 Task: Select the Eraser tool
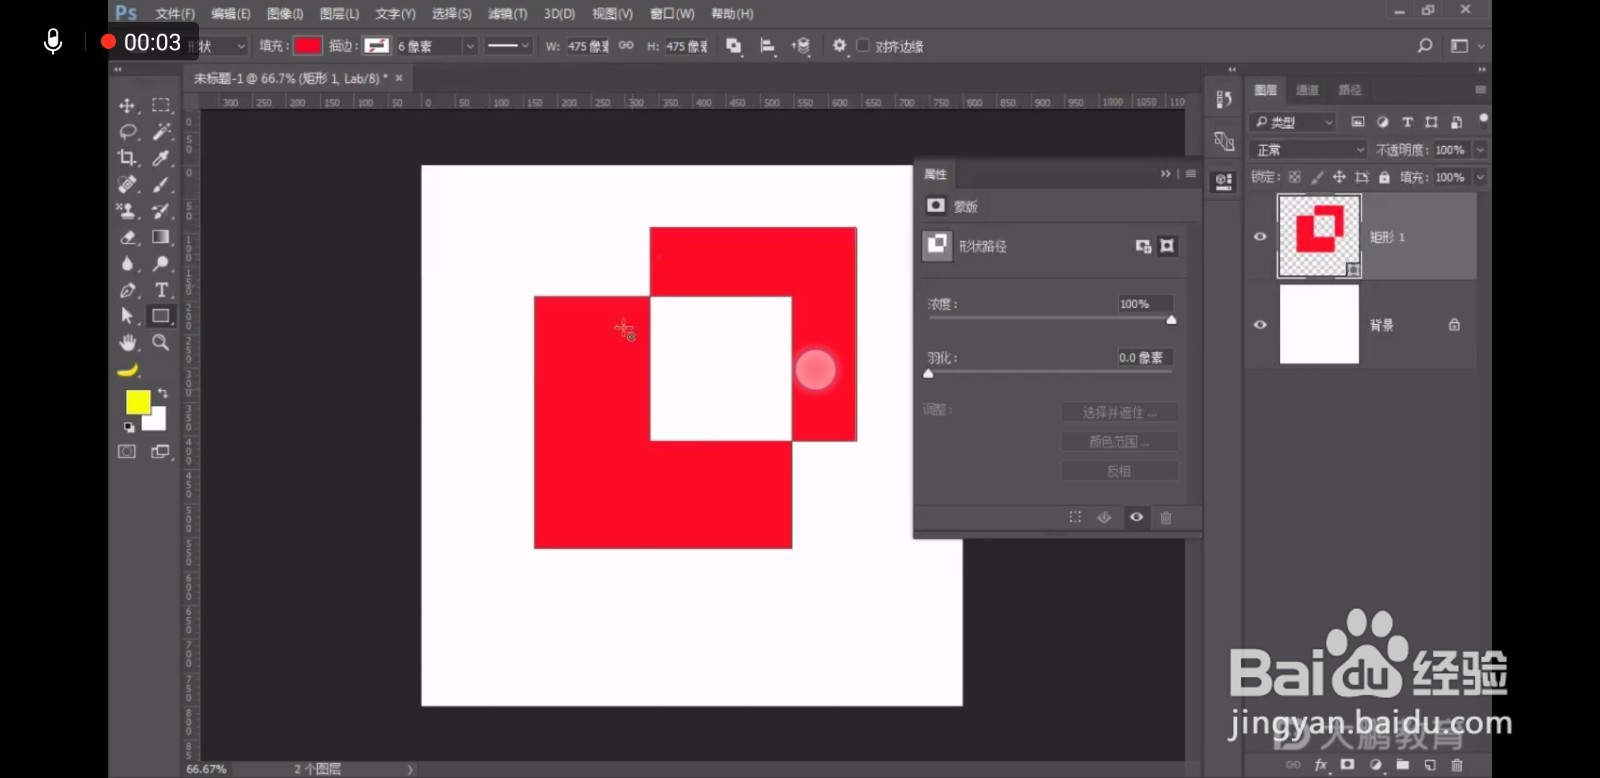point(127,237)
